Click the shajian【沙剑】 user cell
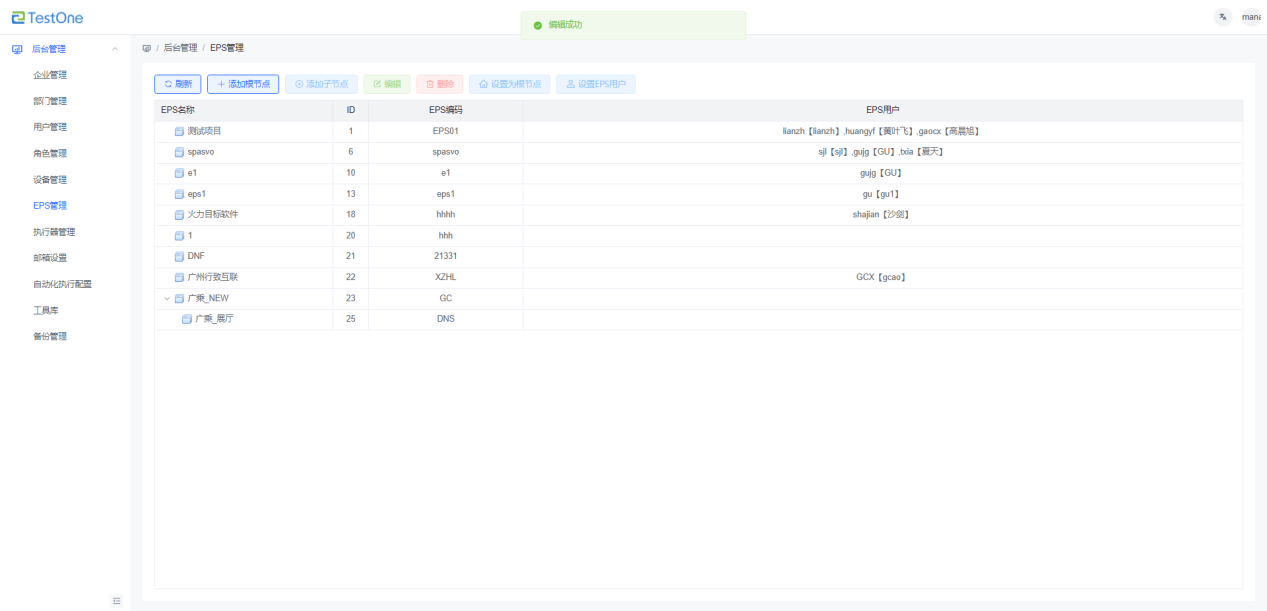1267x611 pixels. coord(882,214)
